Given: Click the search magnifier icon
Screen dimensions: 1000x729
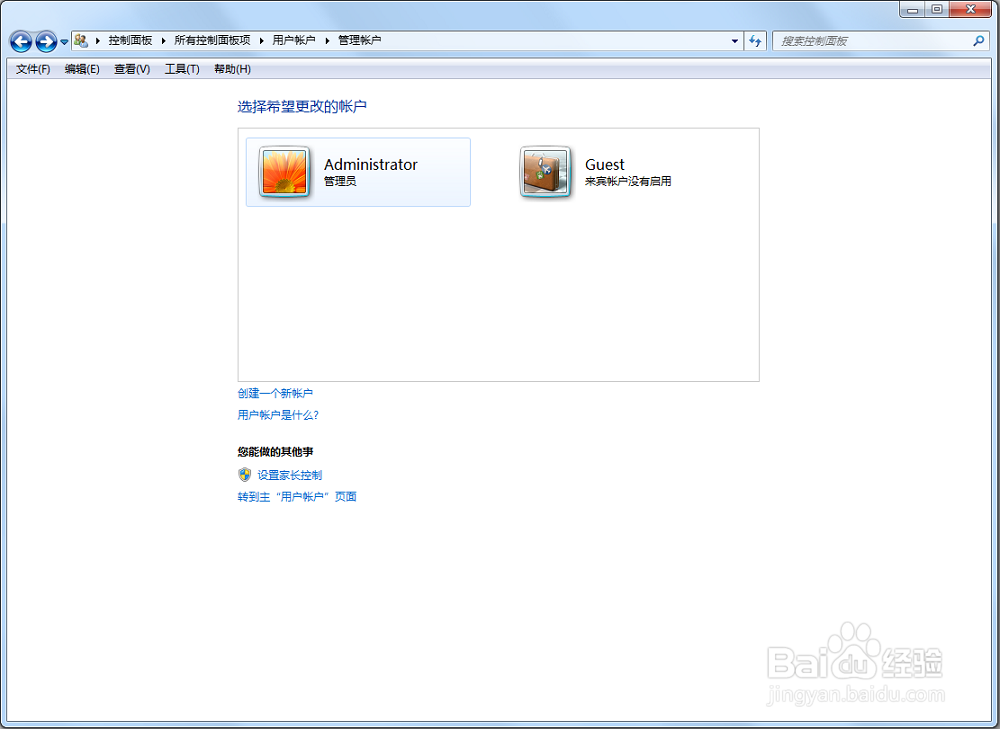Looking at the screenshot, I should pos(978,40).
